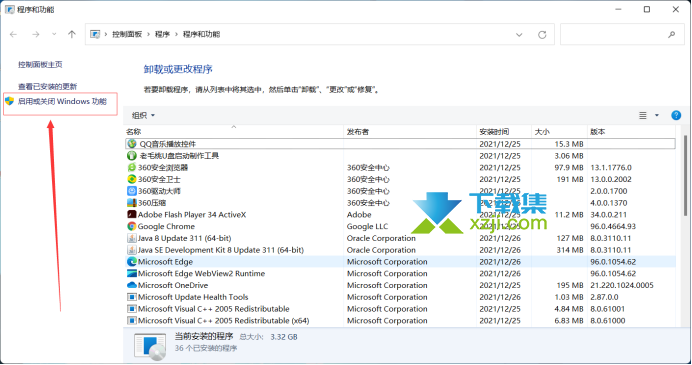Click version 96.0.4664.93 cell

pyautogui.click(x=613, y=226)
